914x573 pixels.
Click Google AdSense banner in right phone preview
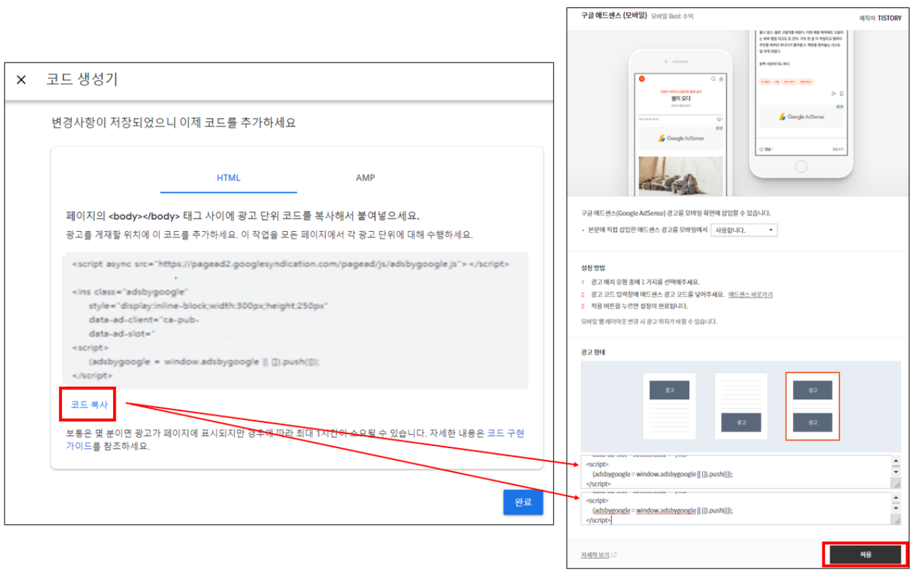click(801, 117)
